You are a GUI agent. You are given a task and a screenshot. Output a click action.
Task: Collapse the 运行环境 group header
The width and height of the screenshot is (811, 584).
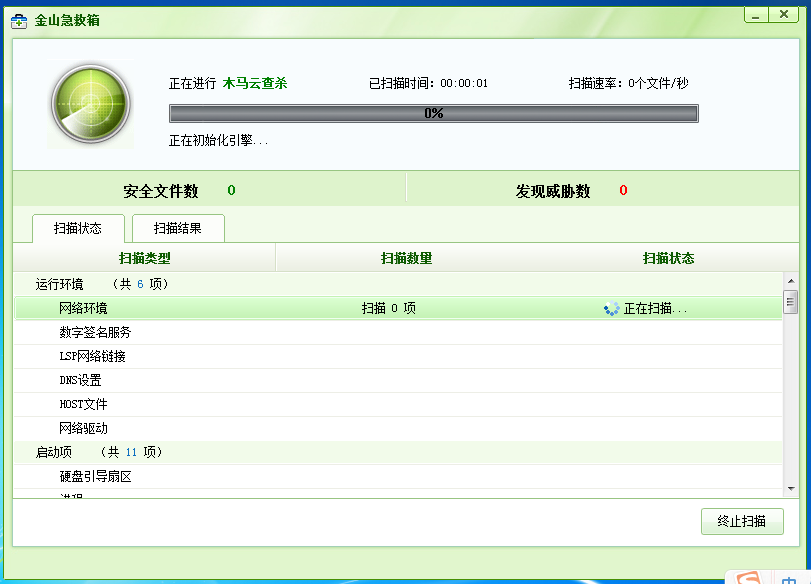coord(60,284)
